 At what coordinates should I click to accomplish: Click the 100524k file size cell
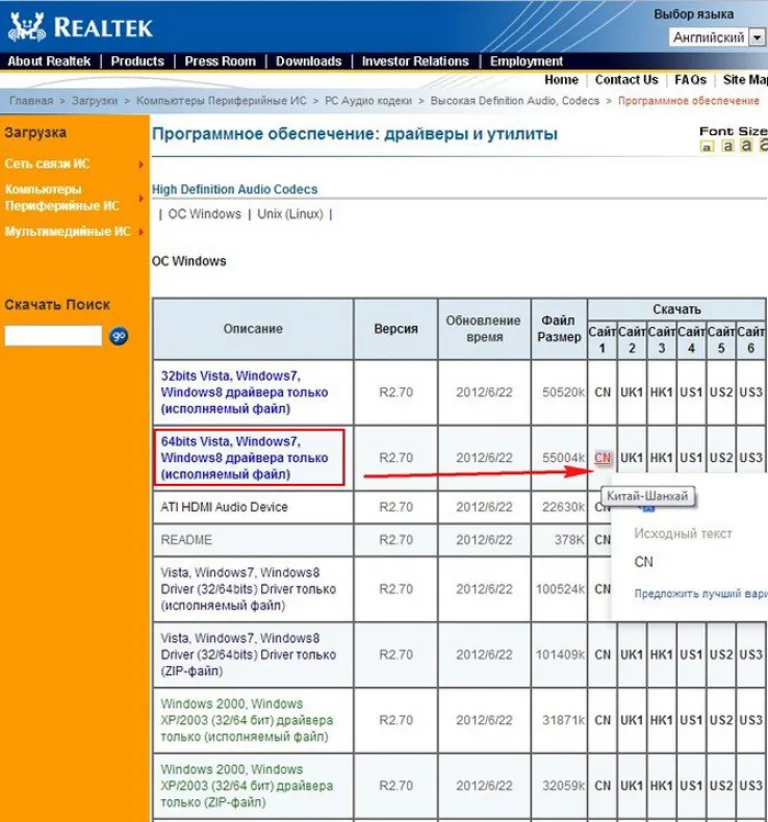pos(560,589)
